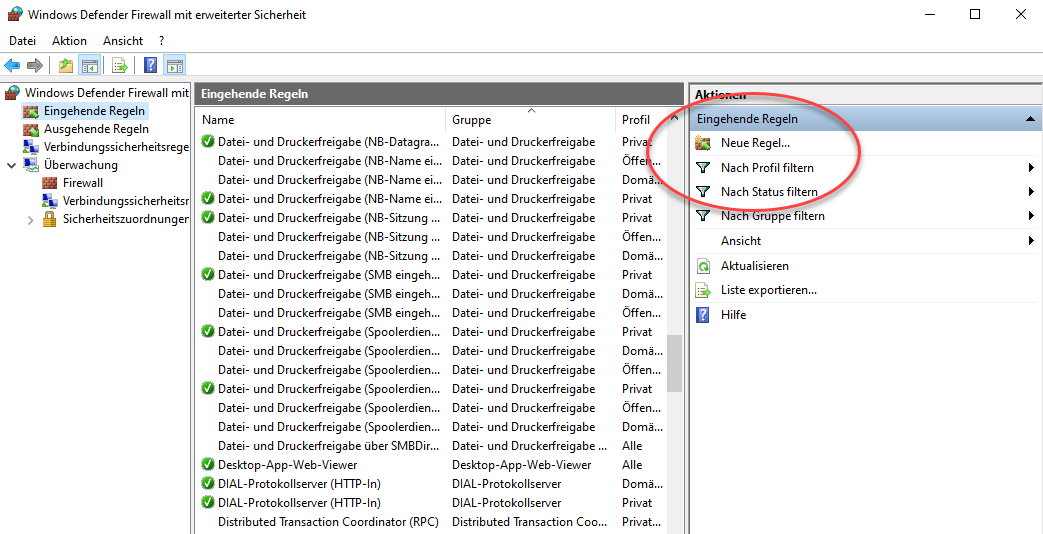Click group cell 'Datei- und Druckerfreigabe ...' of SMBDir row
The image size is (1043, 534).
click(529, 446)
